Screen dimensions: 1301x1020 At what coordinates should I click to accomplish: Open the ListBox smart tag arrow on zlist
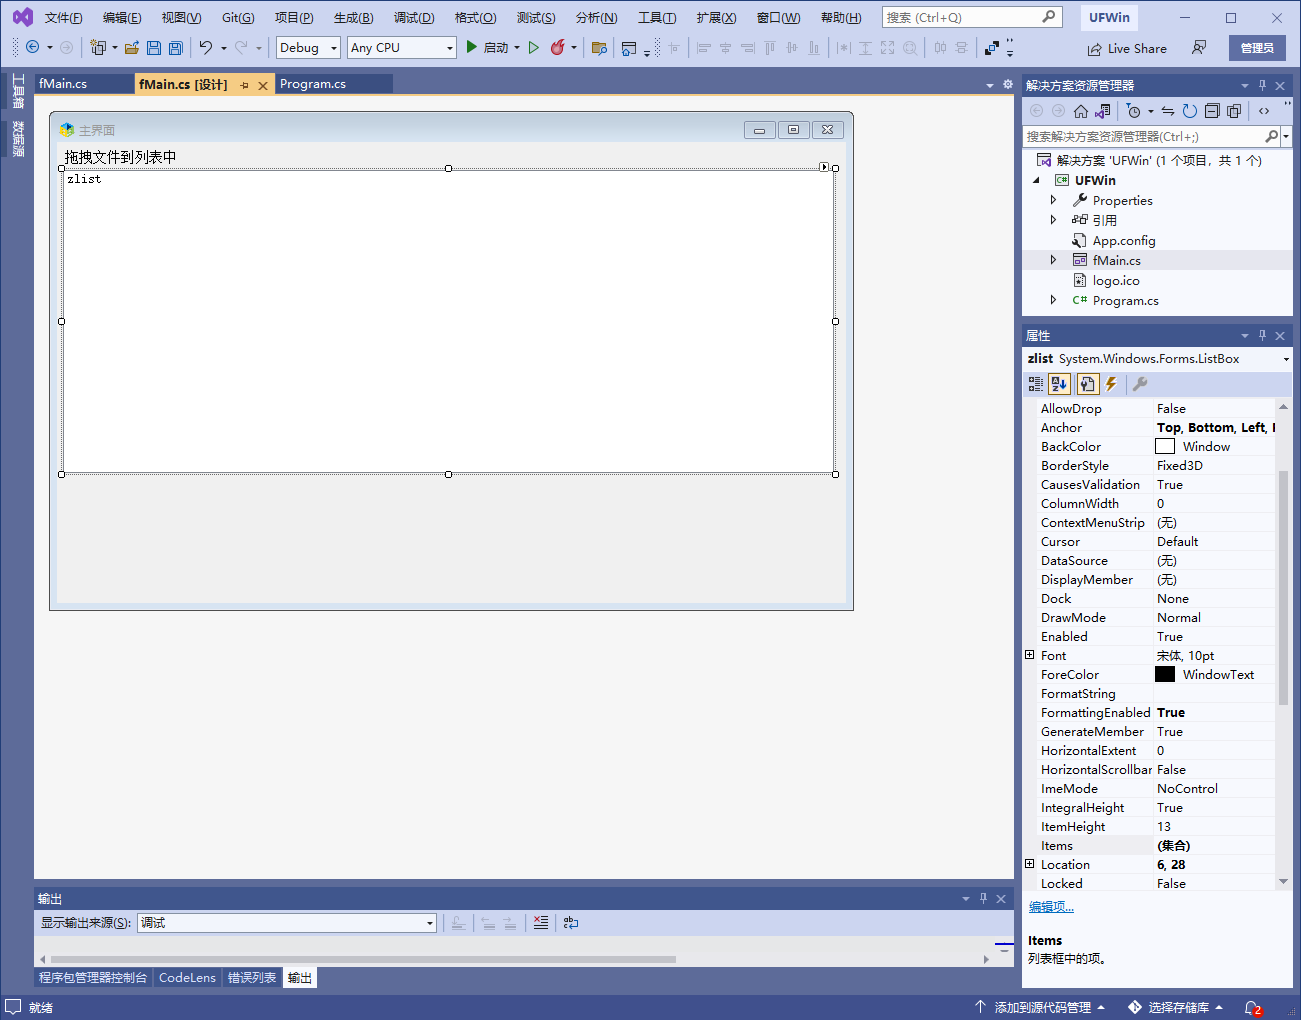tap(824, 167)
